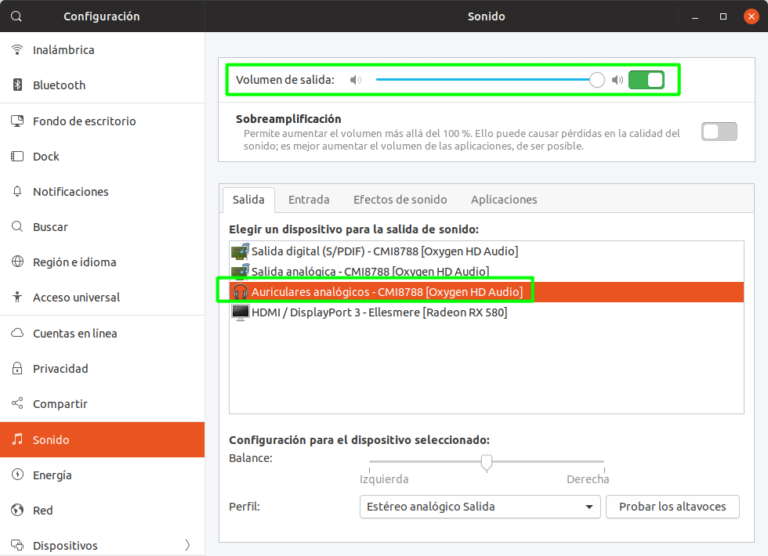The image size is (768, 556).
Task: Open the Notificaciones panel
Action: (102, 192)
